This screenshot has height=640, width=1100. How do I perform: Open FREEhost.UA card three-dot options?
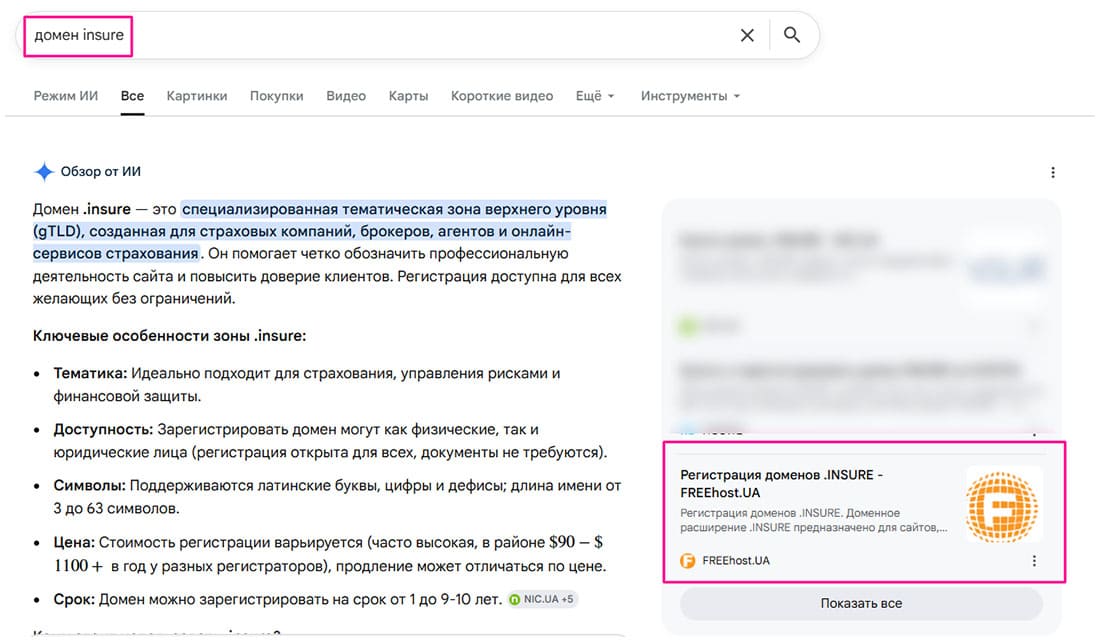1034,561
